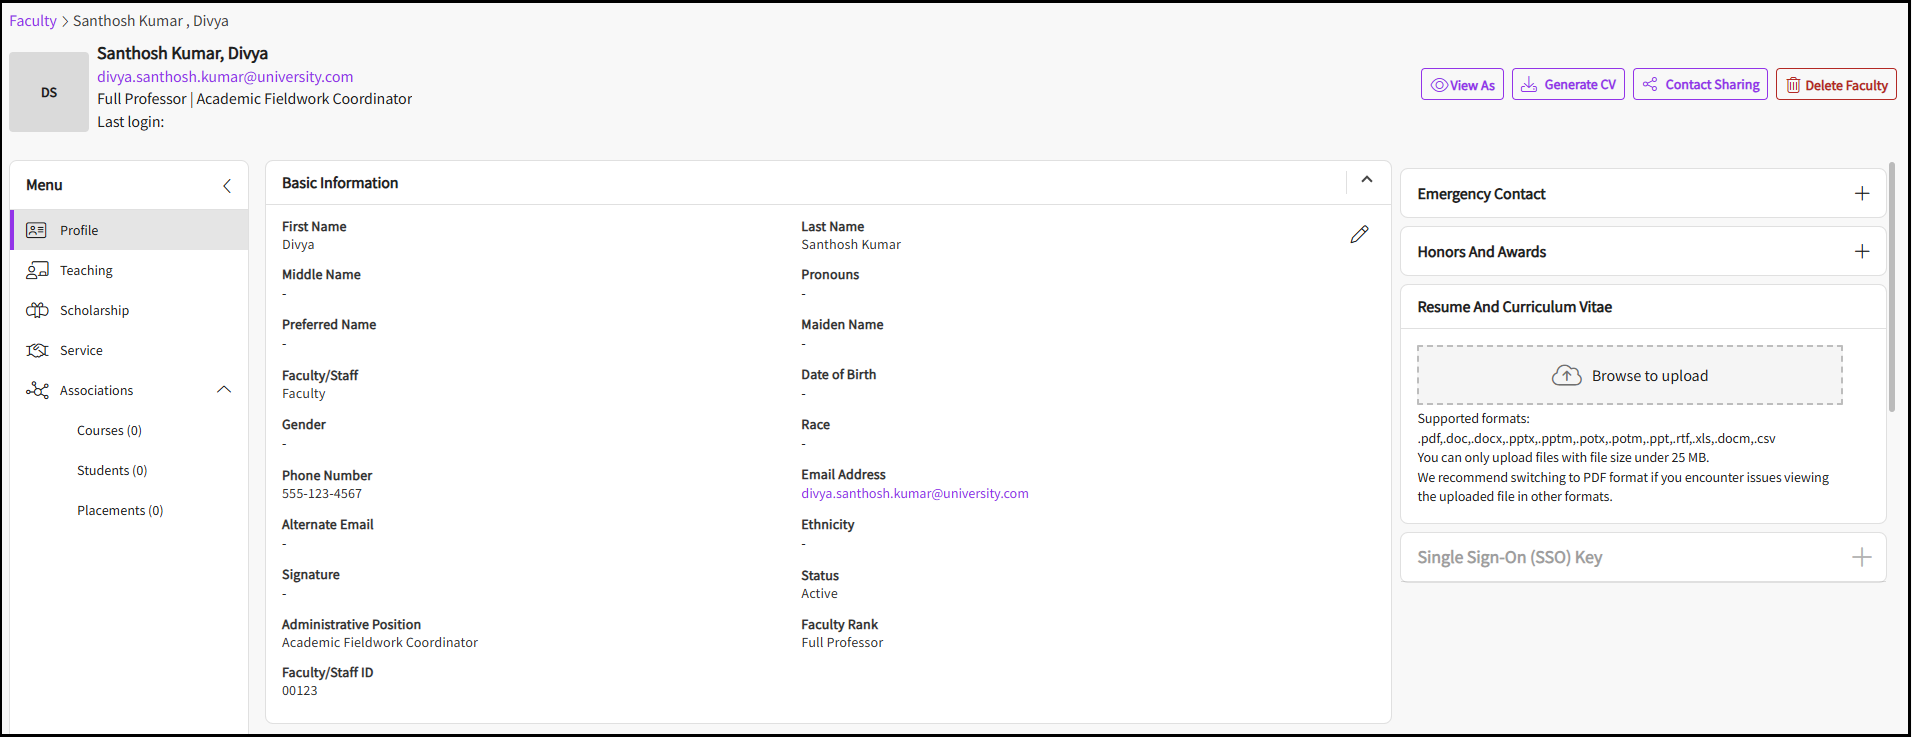
Task: Click the plus icon for Emergency Contact
Action: 1861,194
